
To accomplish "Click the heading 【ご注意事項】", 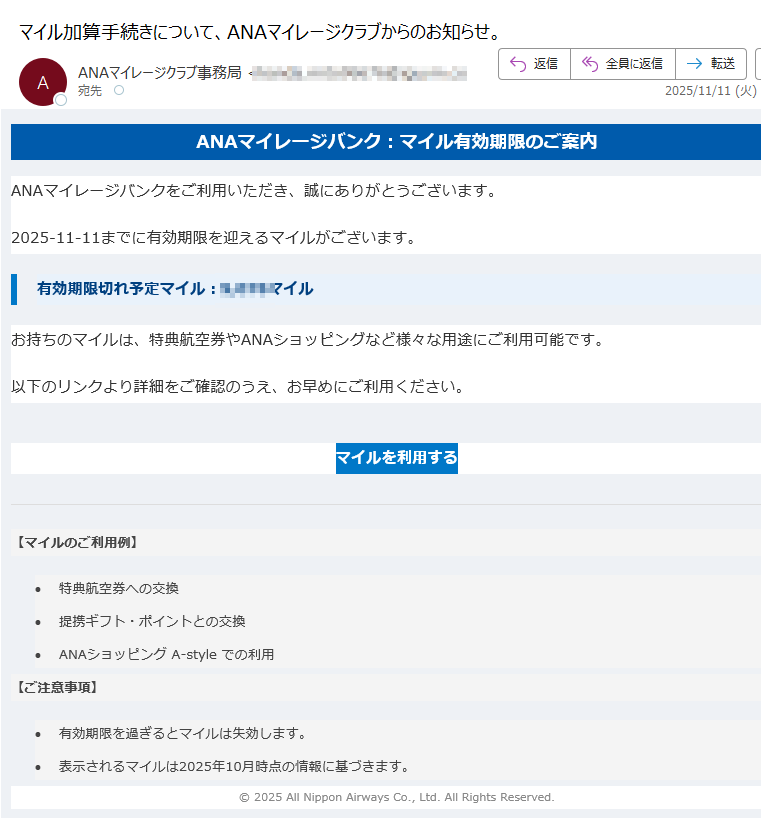I will pos(57,688).
